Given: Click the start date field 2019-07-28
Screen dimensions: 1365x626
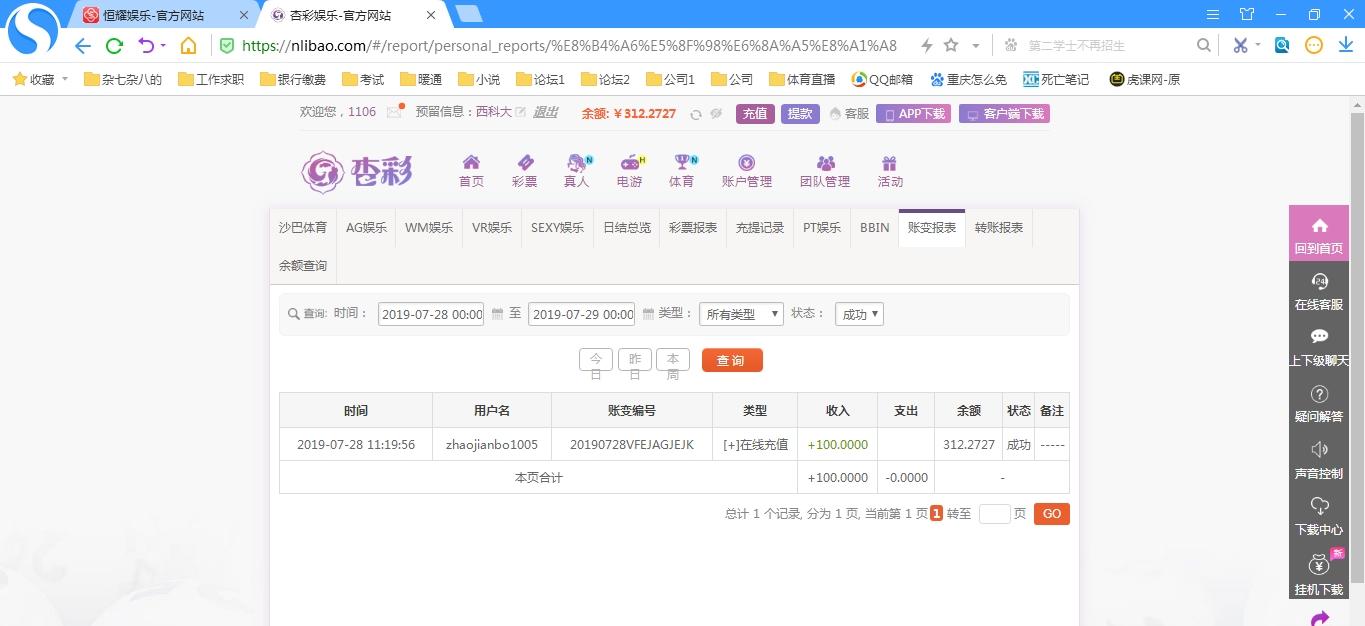Looking at the screenshot, I should tap(431, 314).
